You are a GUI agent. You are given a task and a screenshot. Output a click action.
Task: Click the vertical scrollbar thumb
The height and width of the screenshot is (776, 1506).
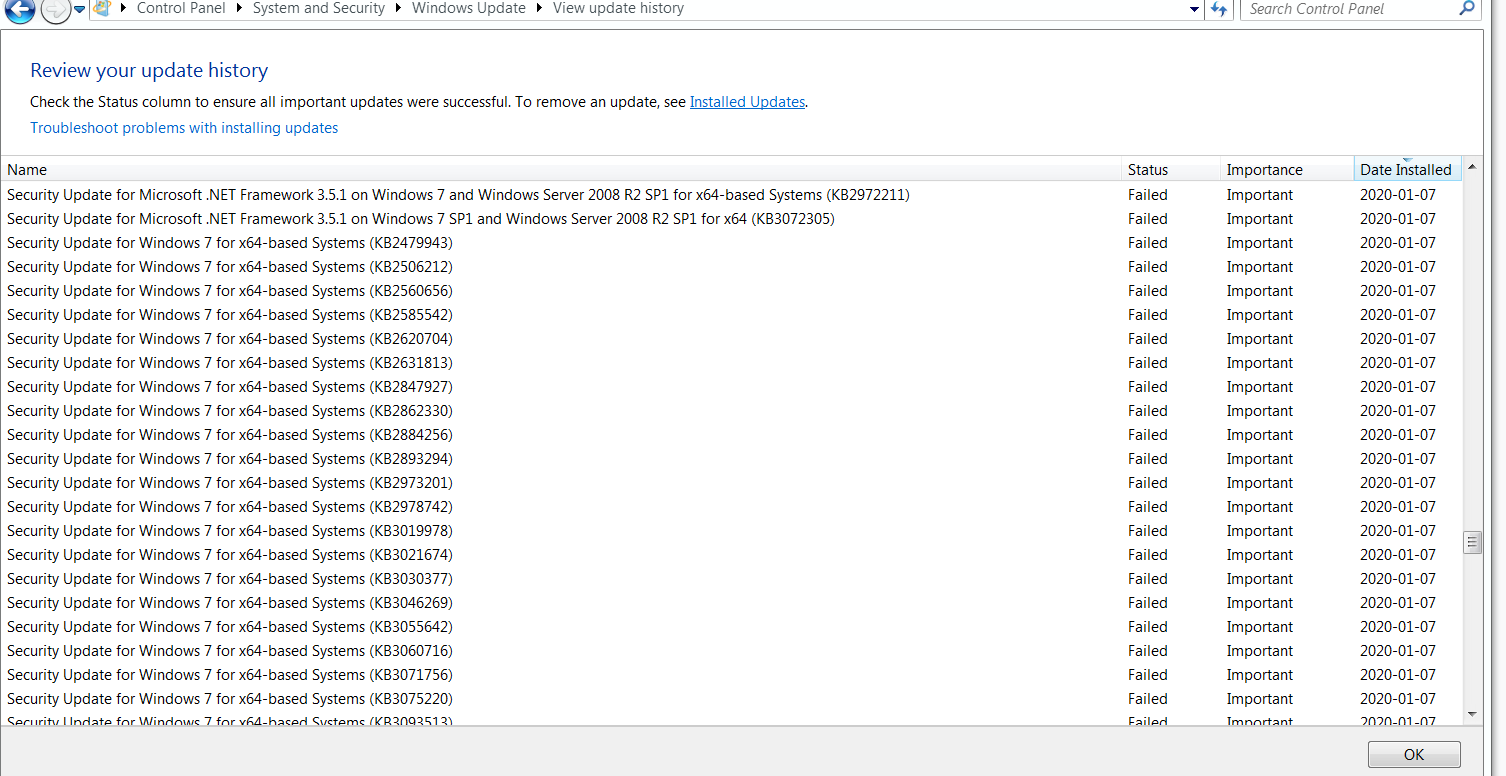(x=1472, y=542)
